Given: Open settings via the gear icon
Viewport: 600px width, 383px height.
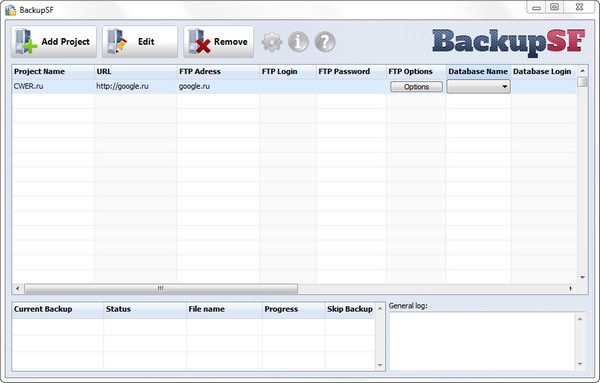Looking at the screenshot, I should tap(272, 42).
